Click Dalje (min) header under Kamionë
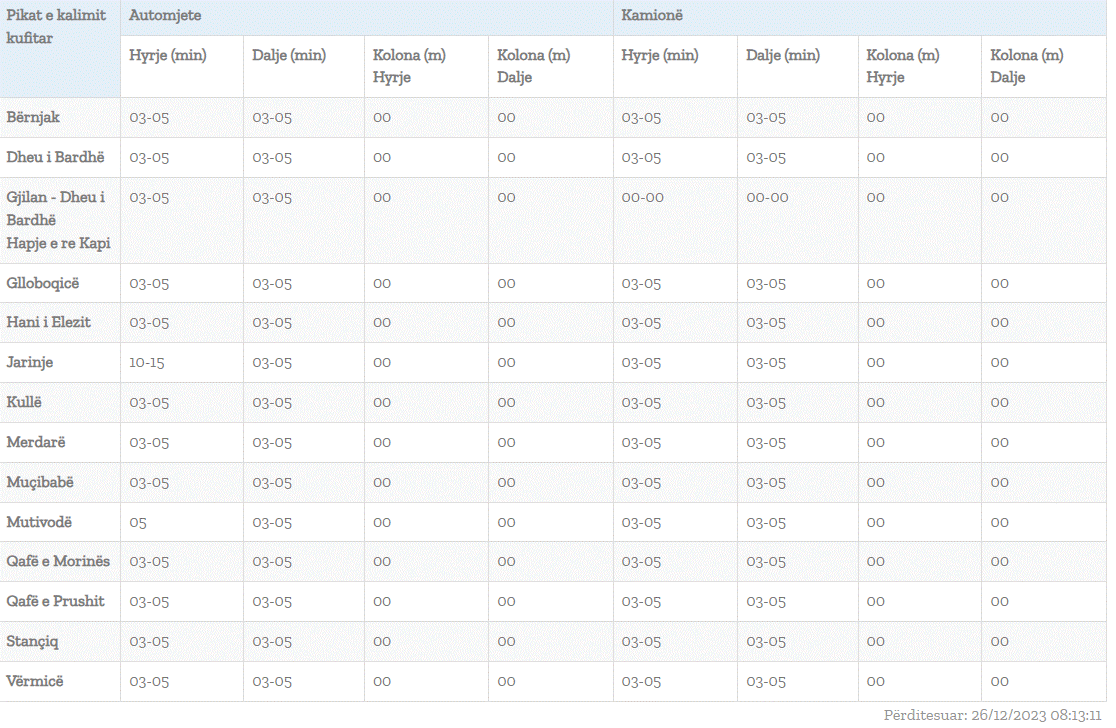The image size is (1116, 728). tap(782, 56)
